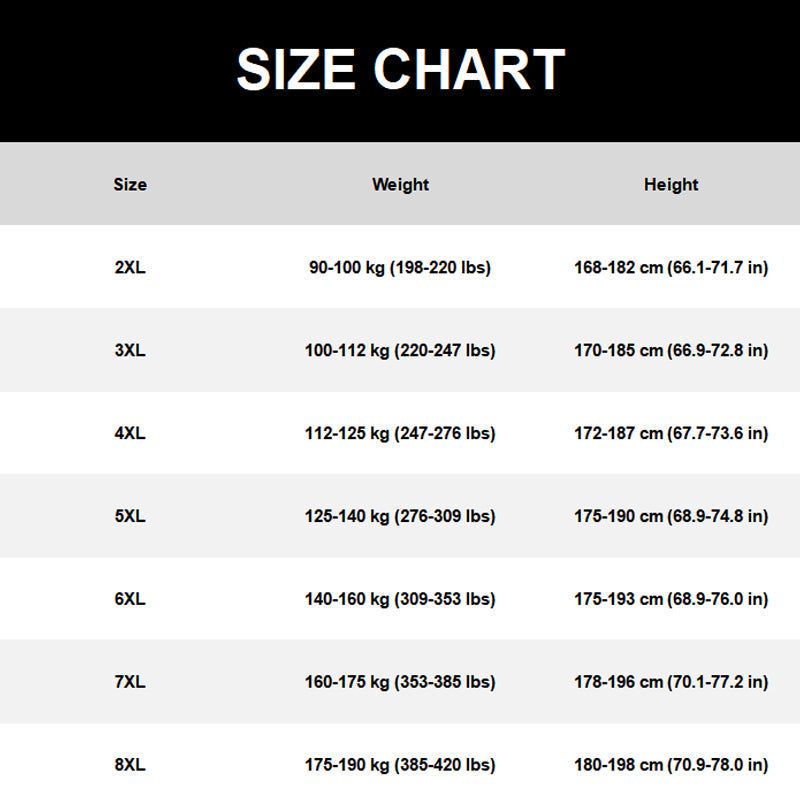Click the 2XL size label
This screenshot has height=800, width=800.
[130, 267]
